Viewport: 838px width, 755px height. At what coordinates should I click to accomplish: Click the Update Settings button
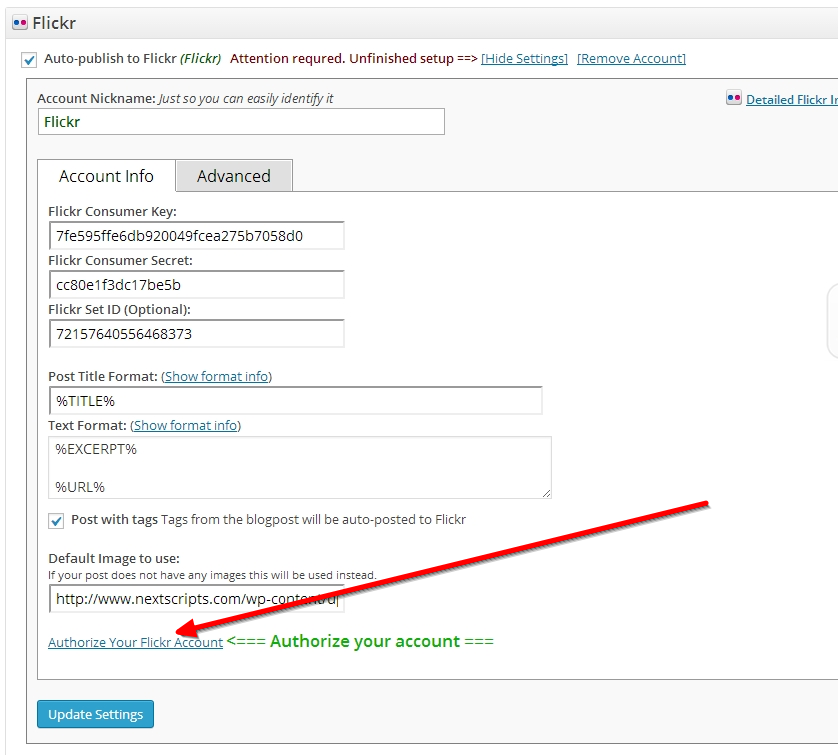(95, 714)
